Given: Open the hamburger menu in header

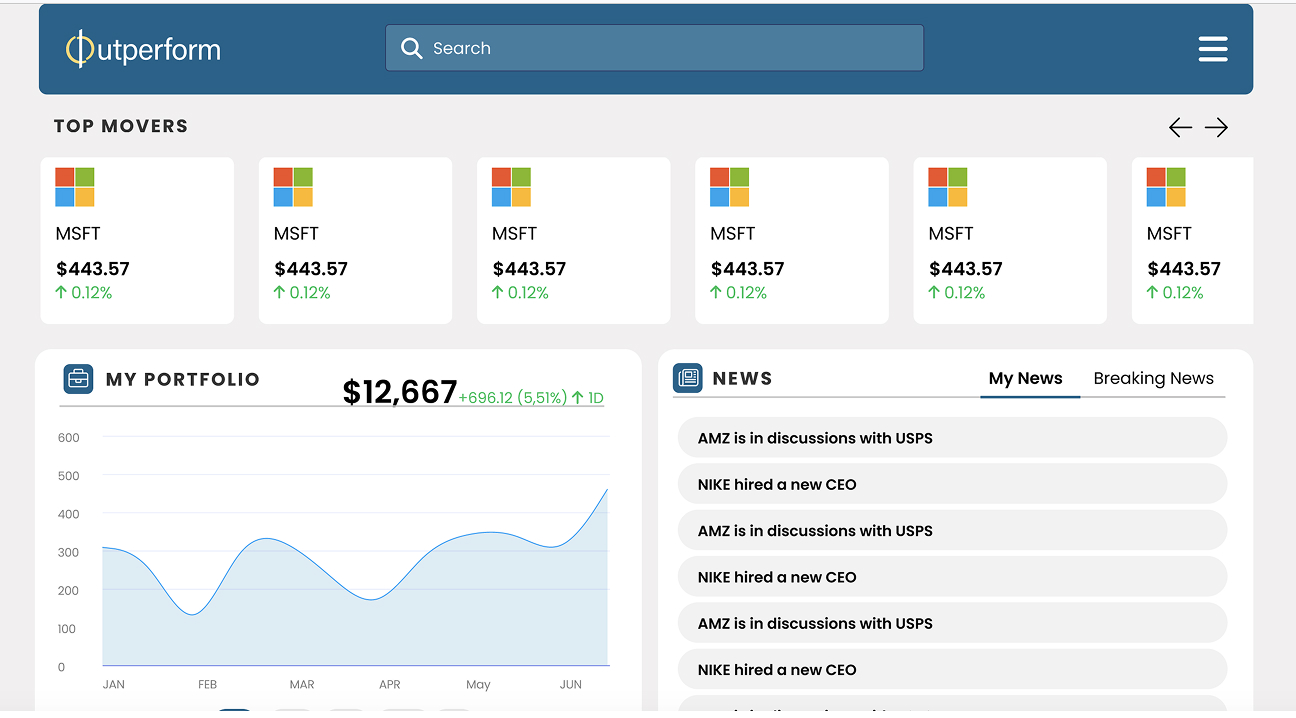Looking at the screenshot, I should pyautogui.click(x=1212, y=49).
